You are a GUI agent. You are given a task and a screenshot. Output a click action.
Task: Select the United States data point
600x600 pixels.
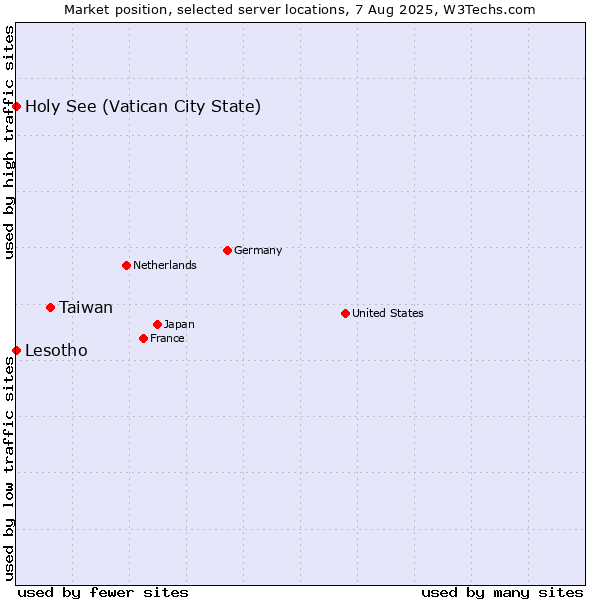pos(346,314)
